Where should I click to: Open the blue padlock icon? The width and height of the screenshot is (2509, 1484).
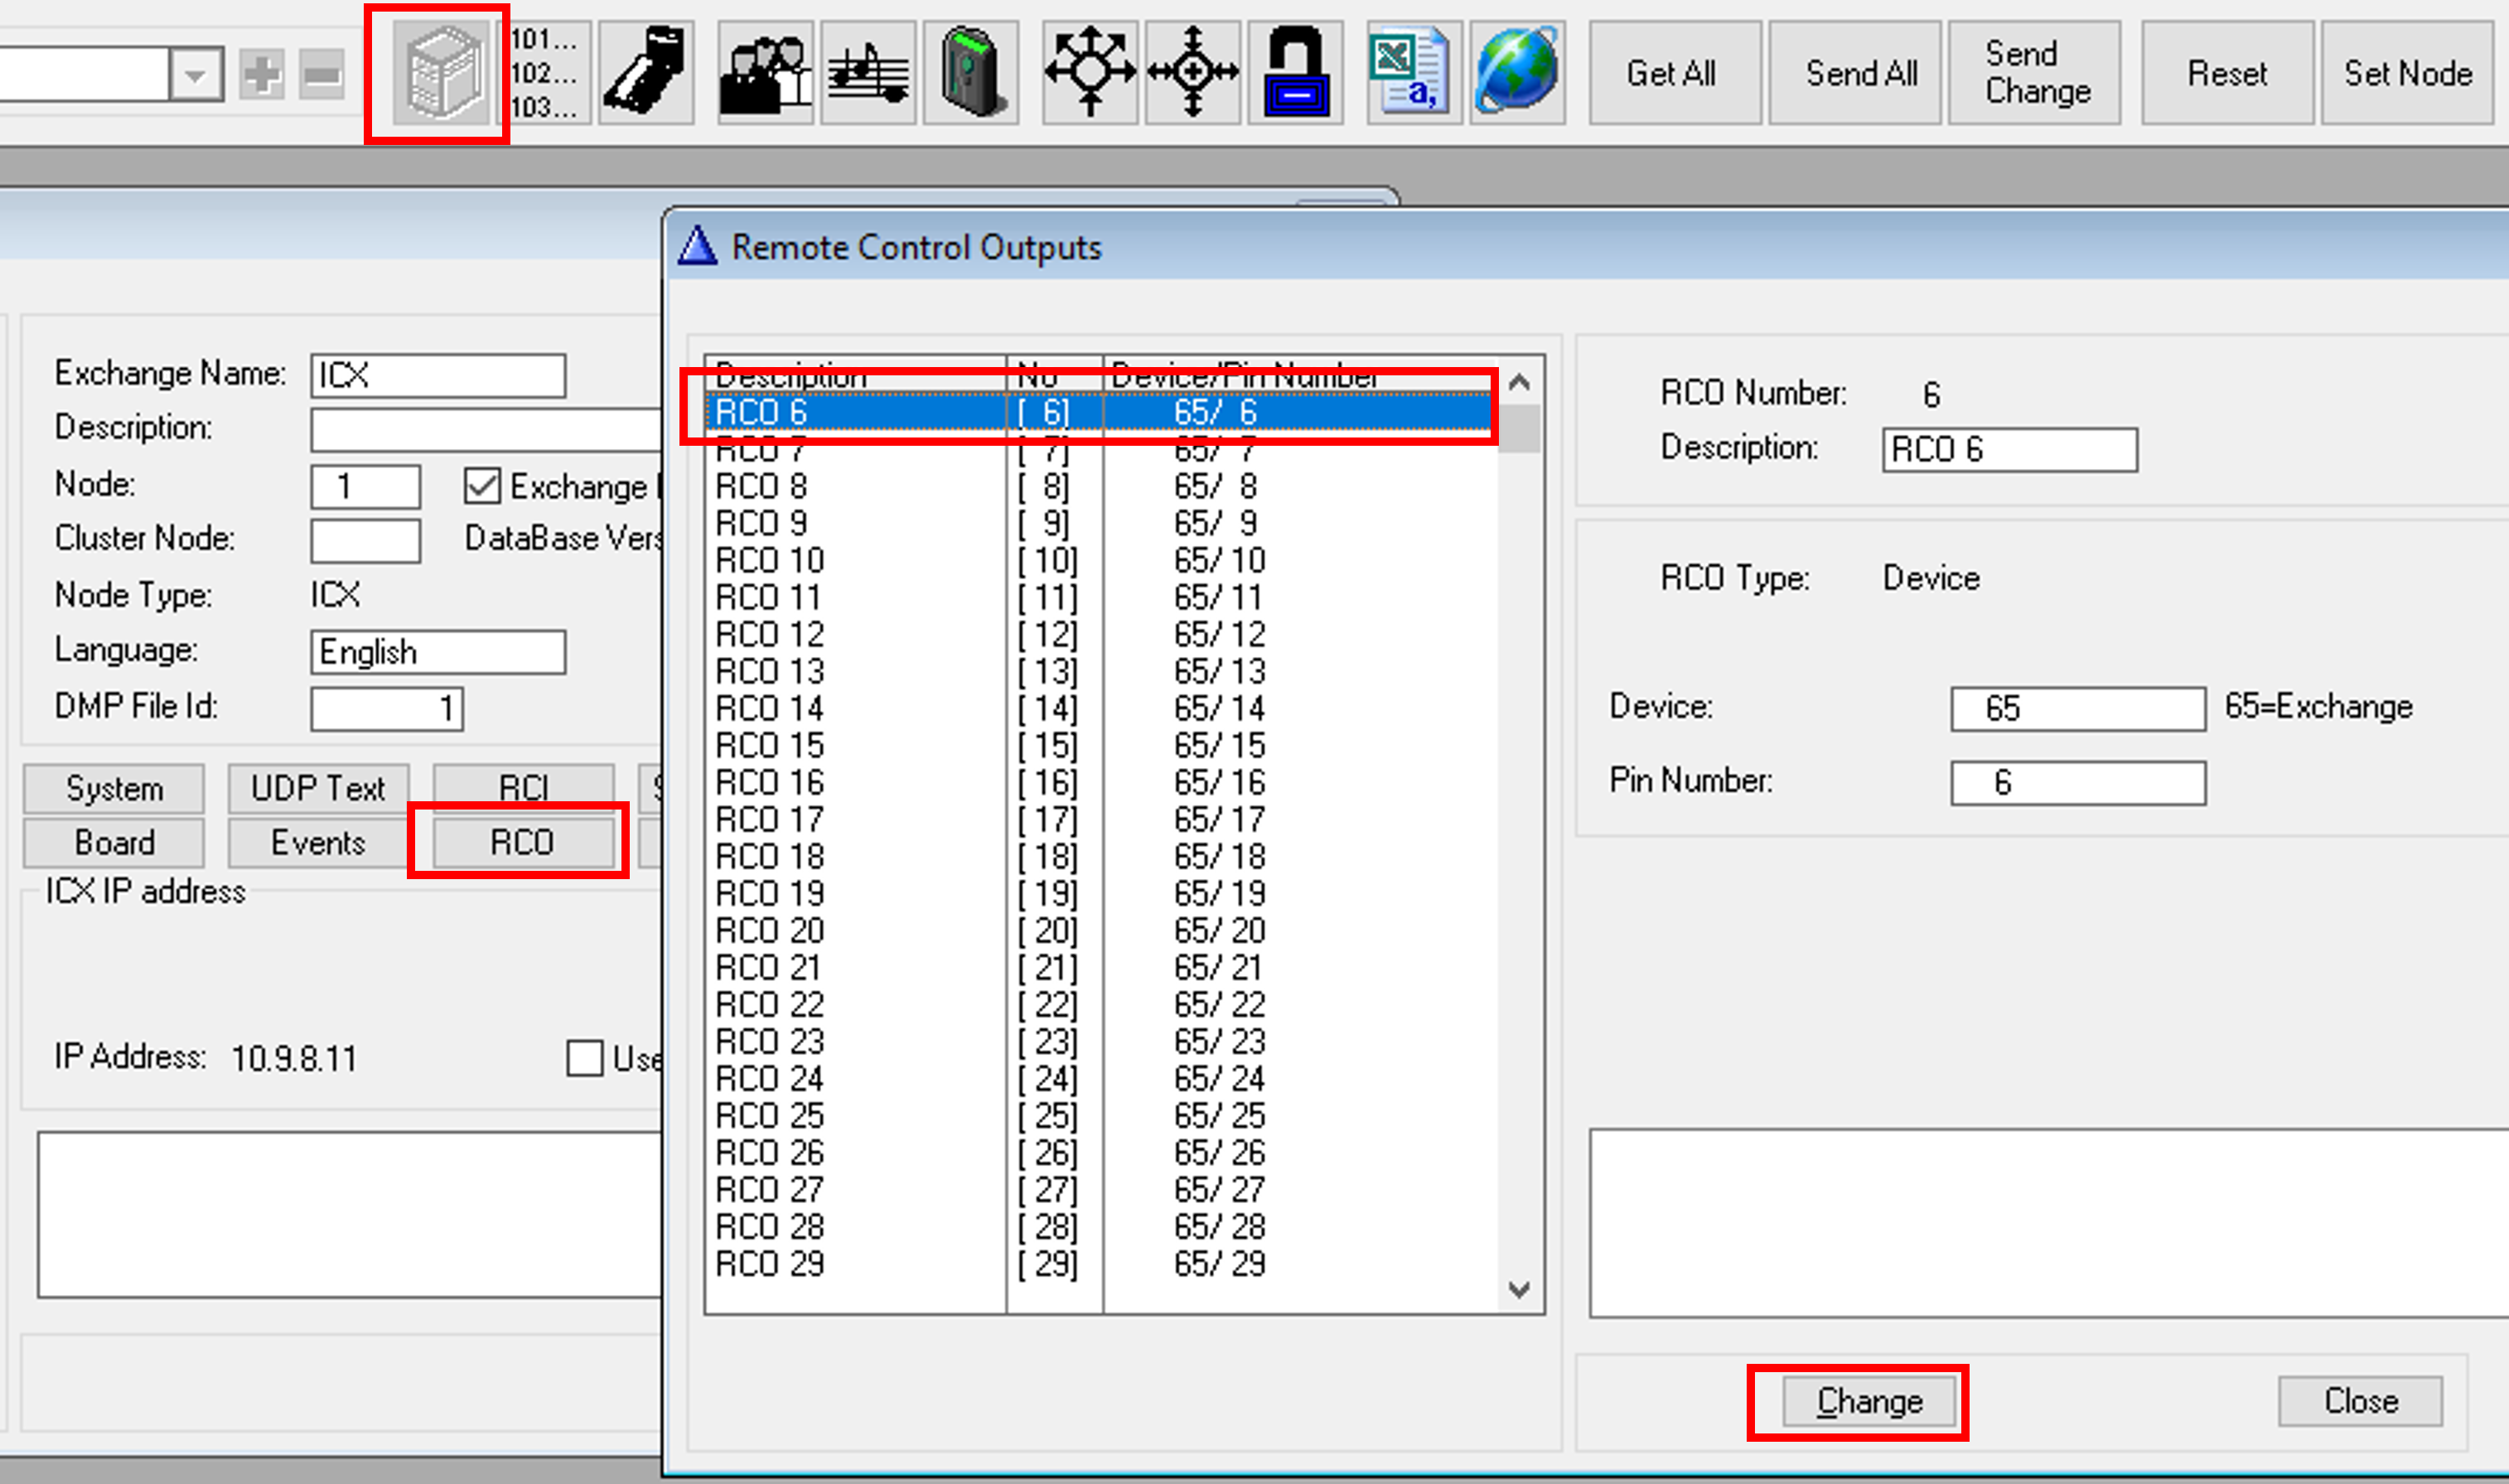click(1295, 73)
